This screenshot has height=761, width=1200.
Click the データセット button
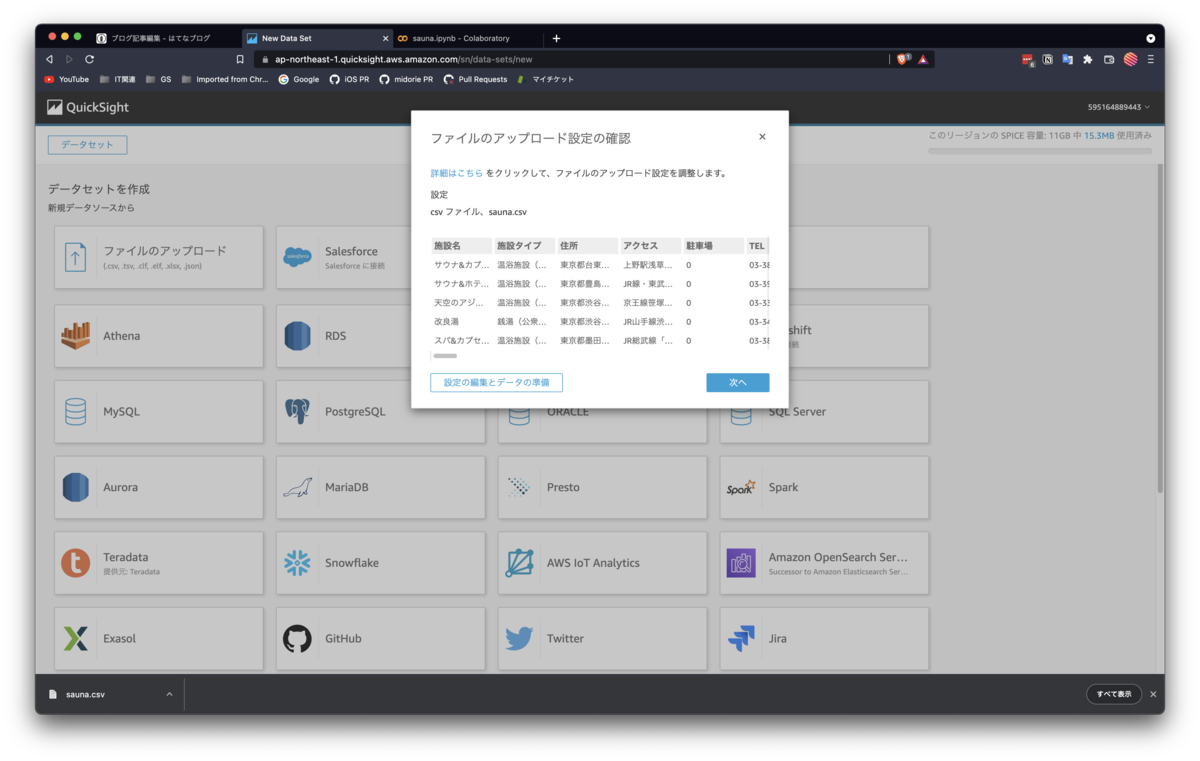pyautogui.click(x=87, y=145)
